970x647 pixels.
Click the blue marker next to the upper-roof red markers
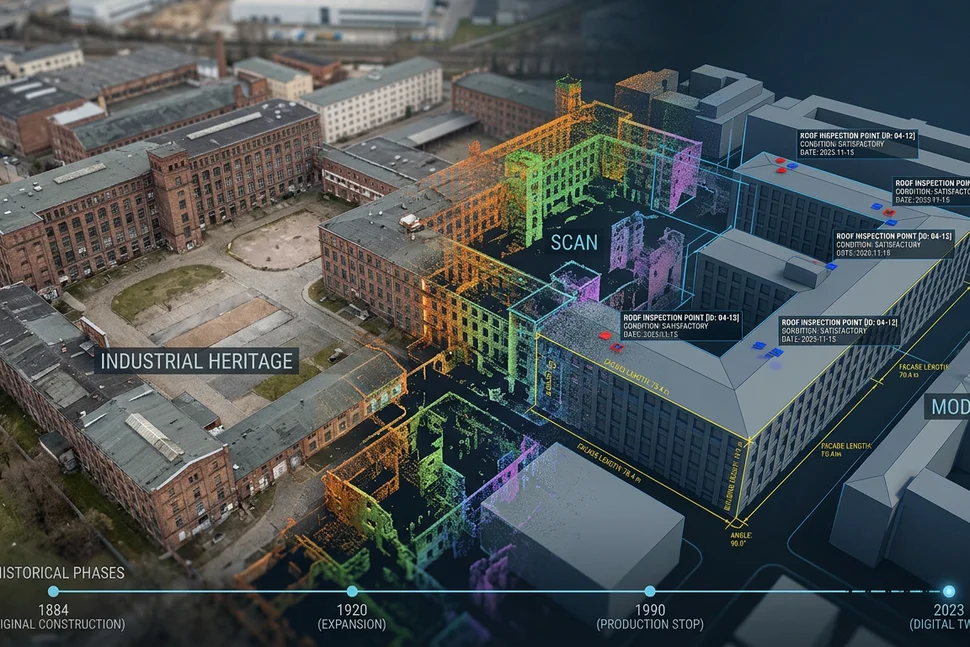[793, 166]
